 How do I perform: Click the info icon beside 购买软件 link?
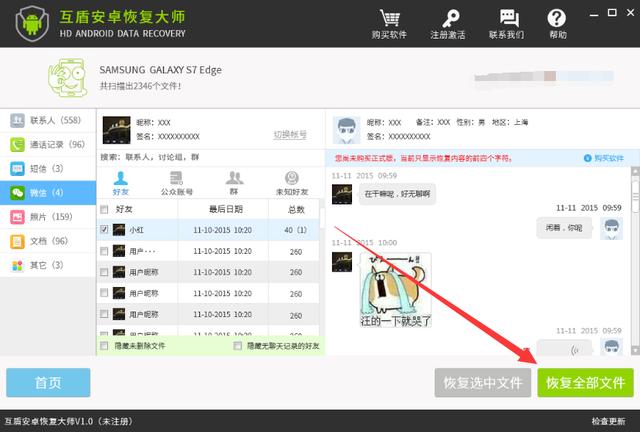[587, 158]
